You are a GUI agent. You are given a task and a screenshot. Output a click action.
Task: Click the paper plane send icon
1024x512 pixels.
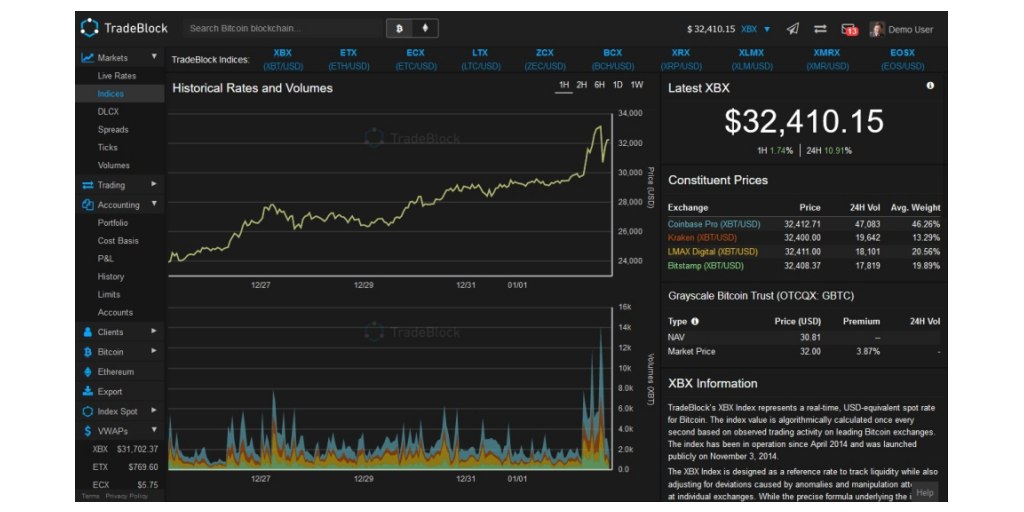click(x=792, y=29)
